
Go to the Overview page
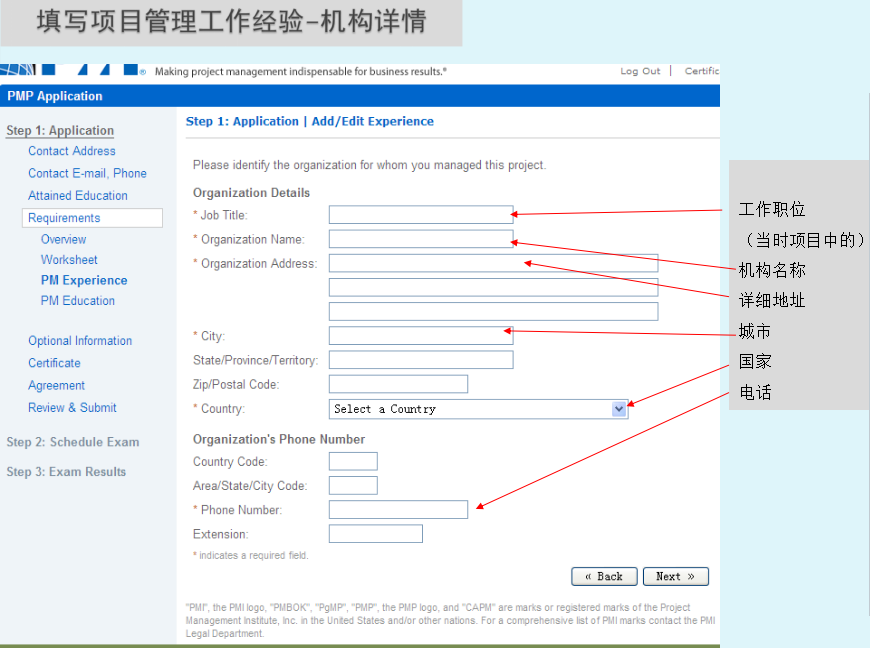pyautogui.click(x=63, y=239)
